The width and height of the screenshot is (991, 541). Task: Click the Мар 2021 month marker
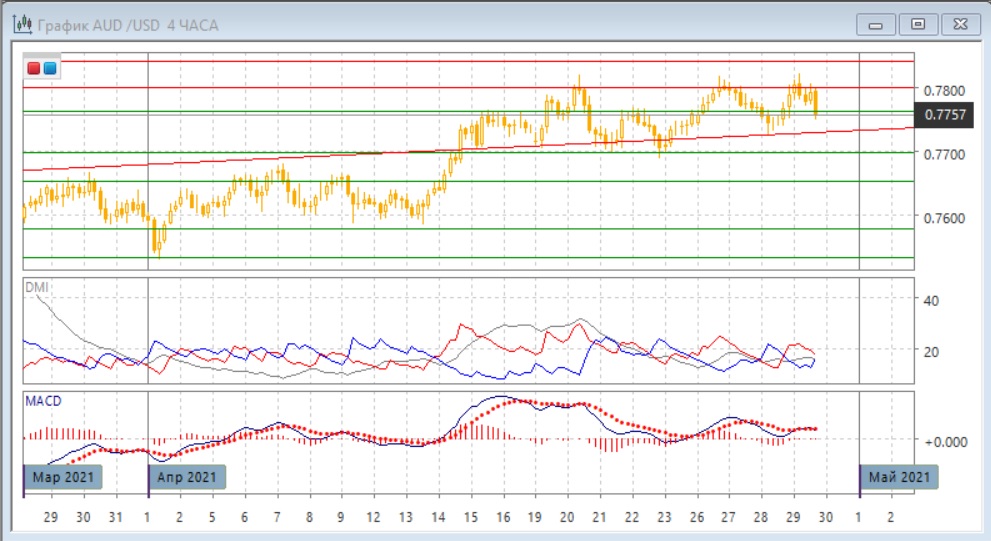[63, 477]
